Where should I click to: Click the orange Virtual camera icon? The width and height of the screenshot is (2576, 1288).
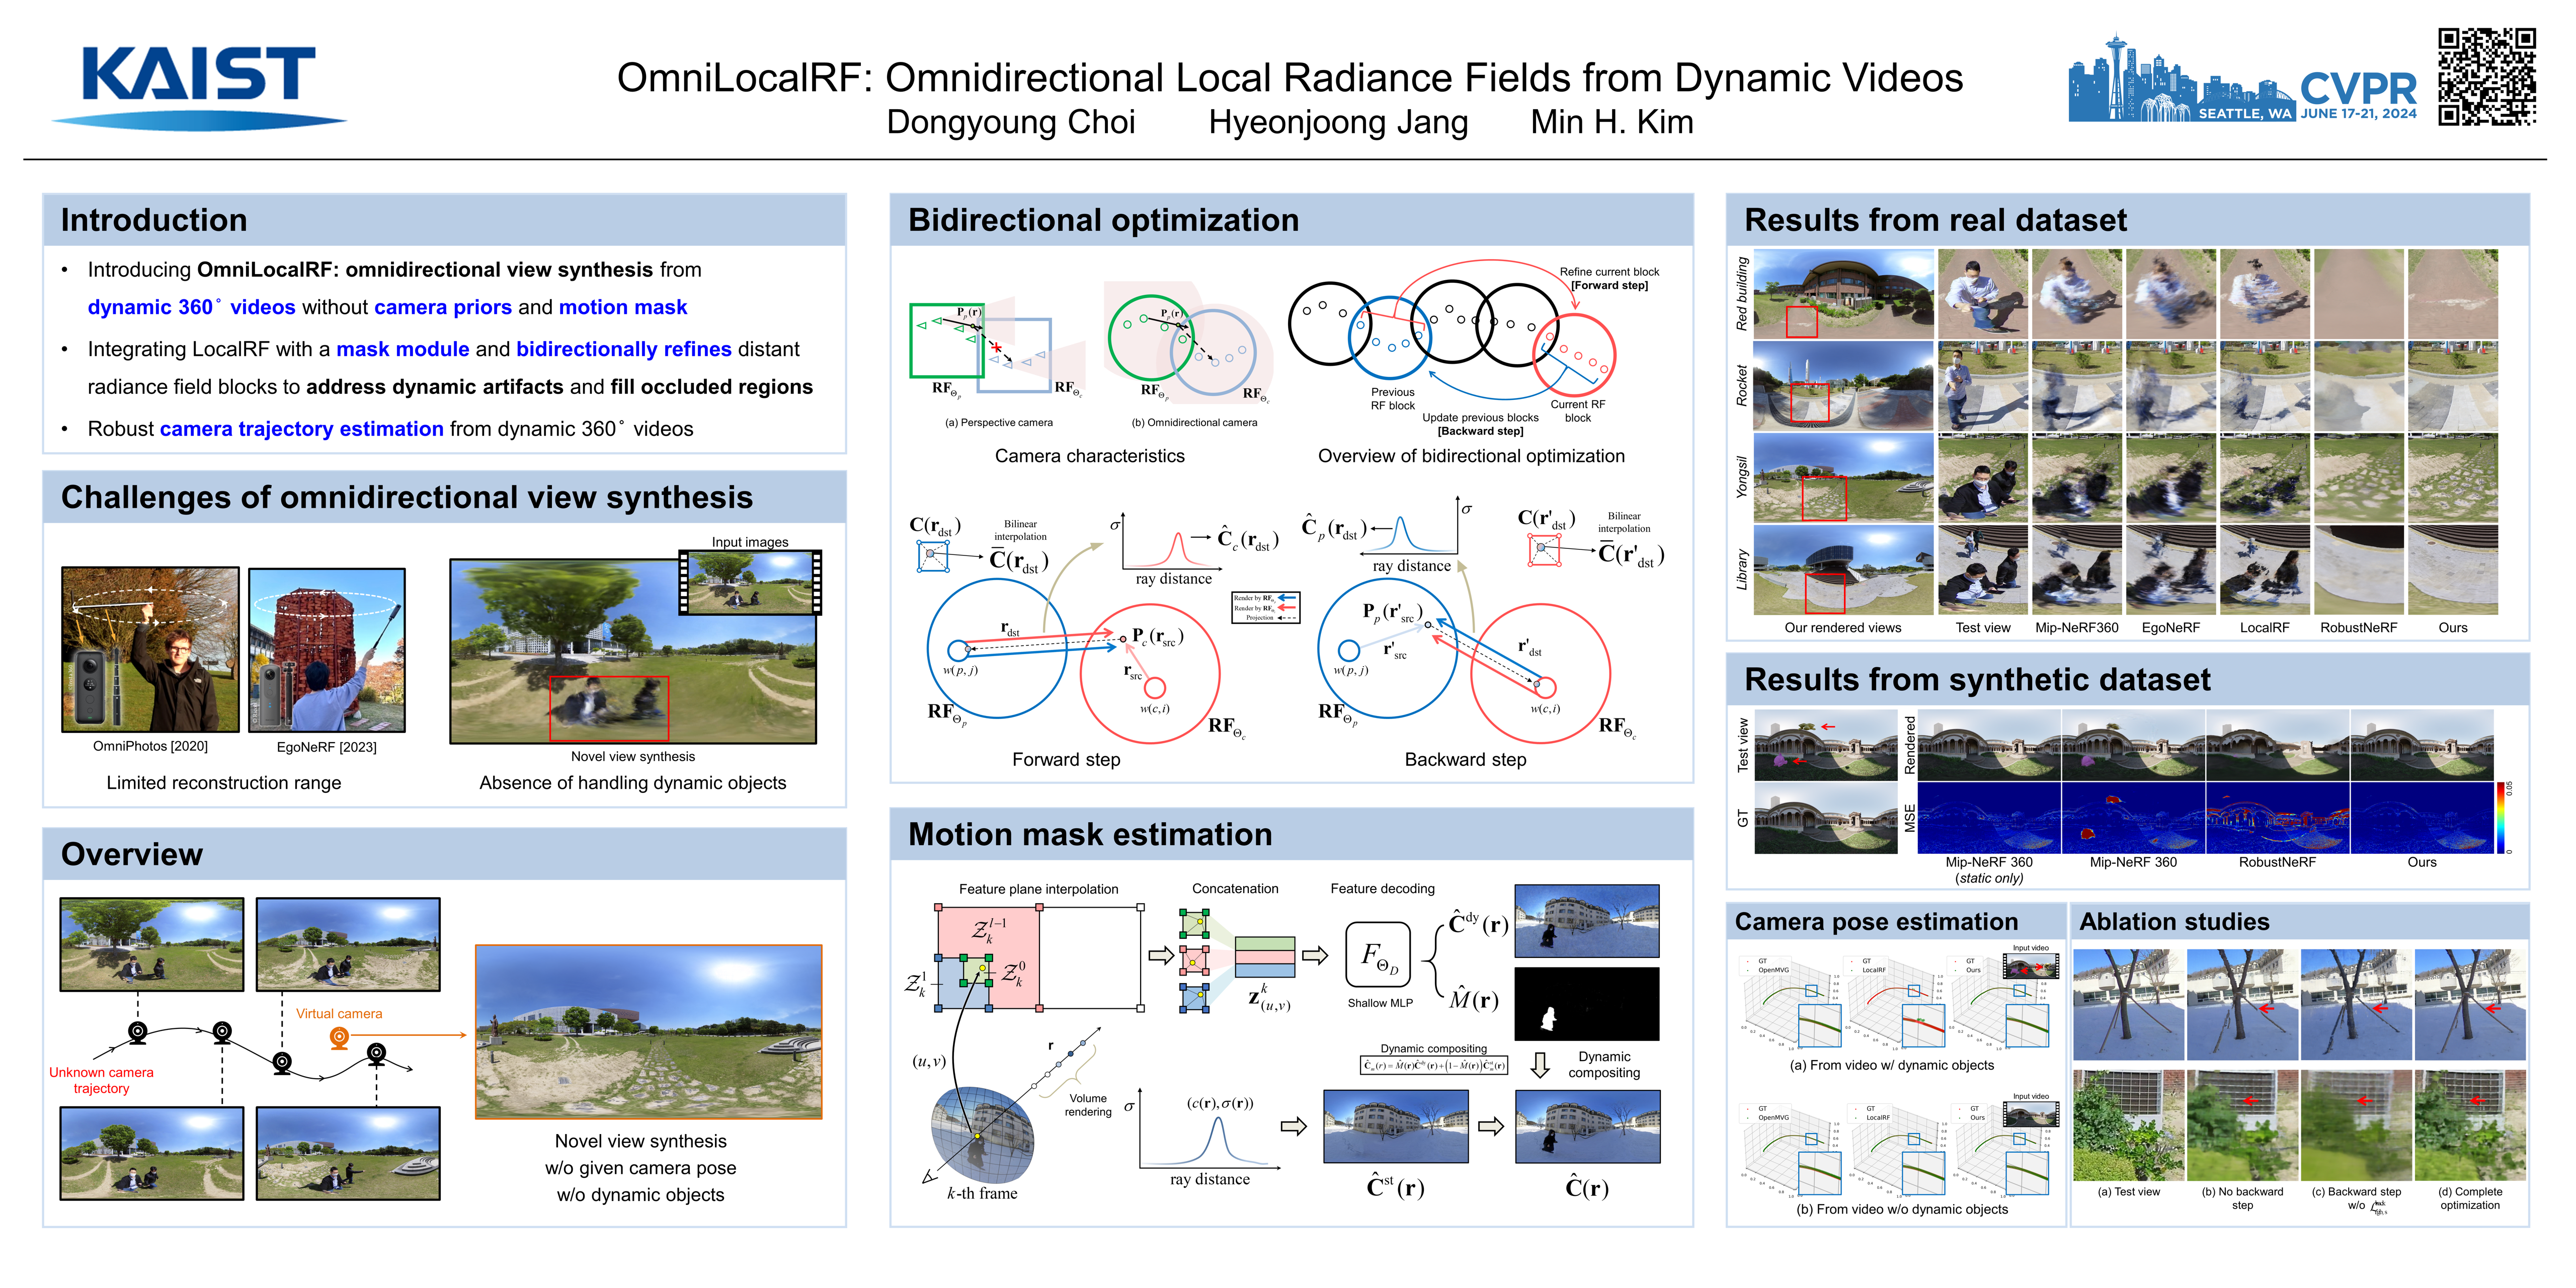click(339, 1038)
